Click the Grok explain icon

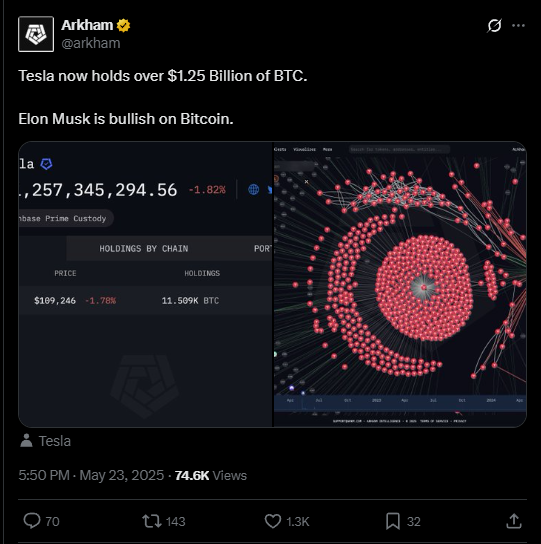494,25
